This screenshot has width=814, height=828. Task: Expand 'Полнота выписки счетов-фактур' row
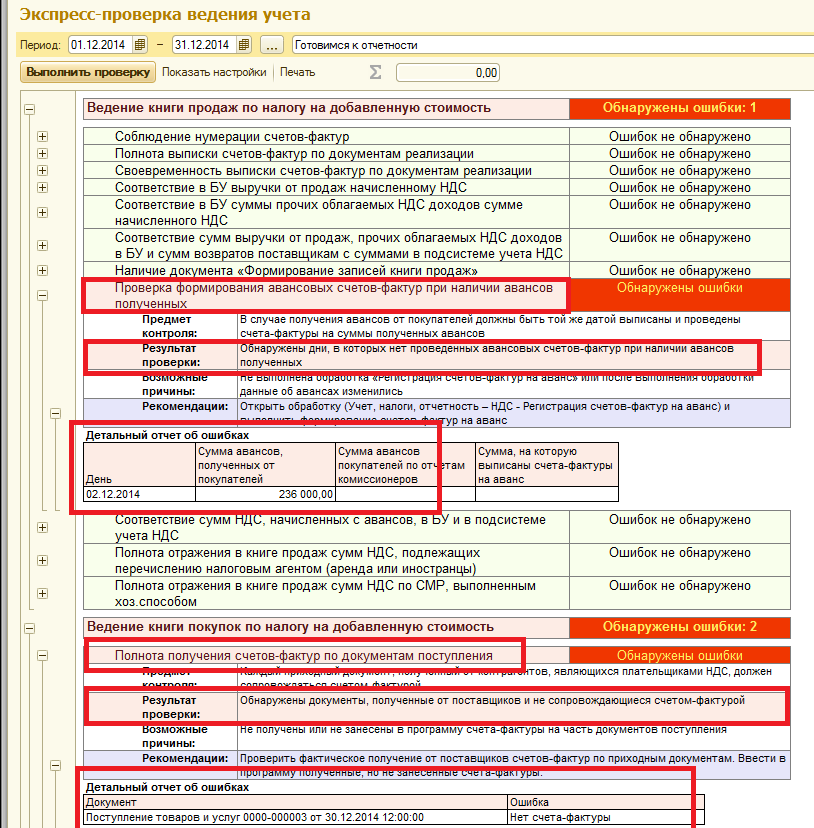[42, 154]
